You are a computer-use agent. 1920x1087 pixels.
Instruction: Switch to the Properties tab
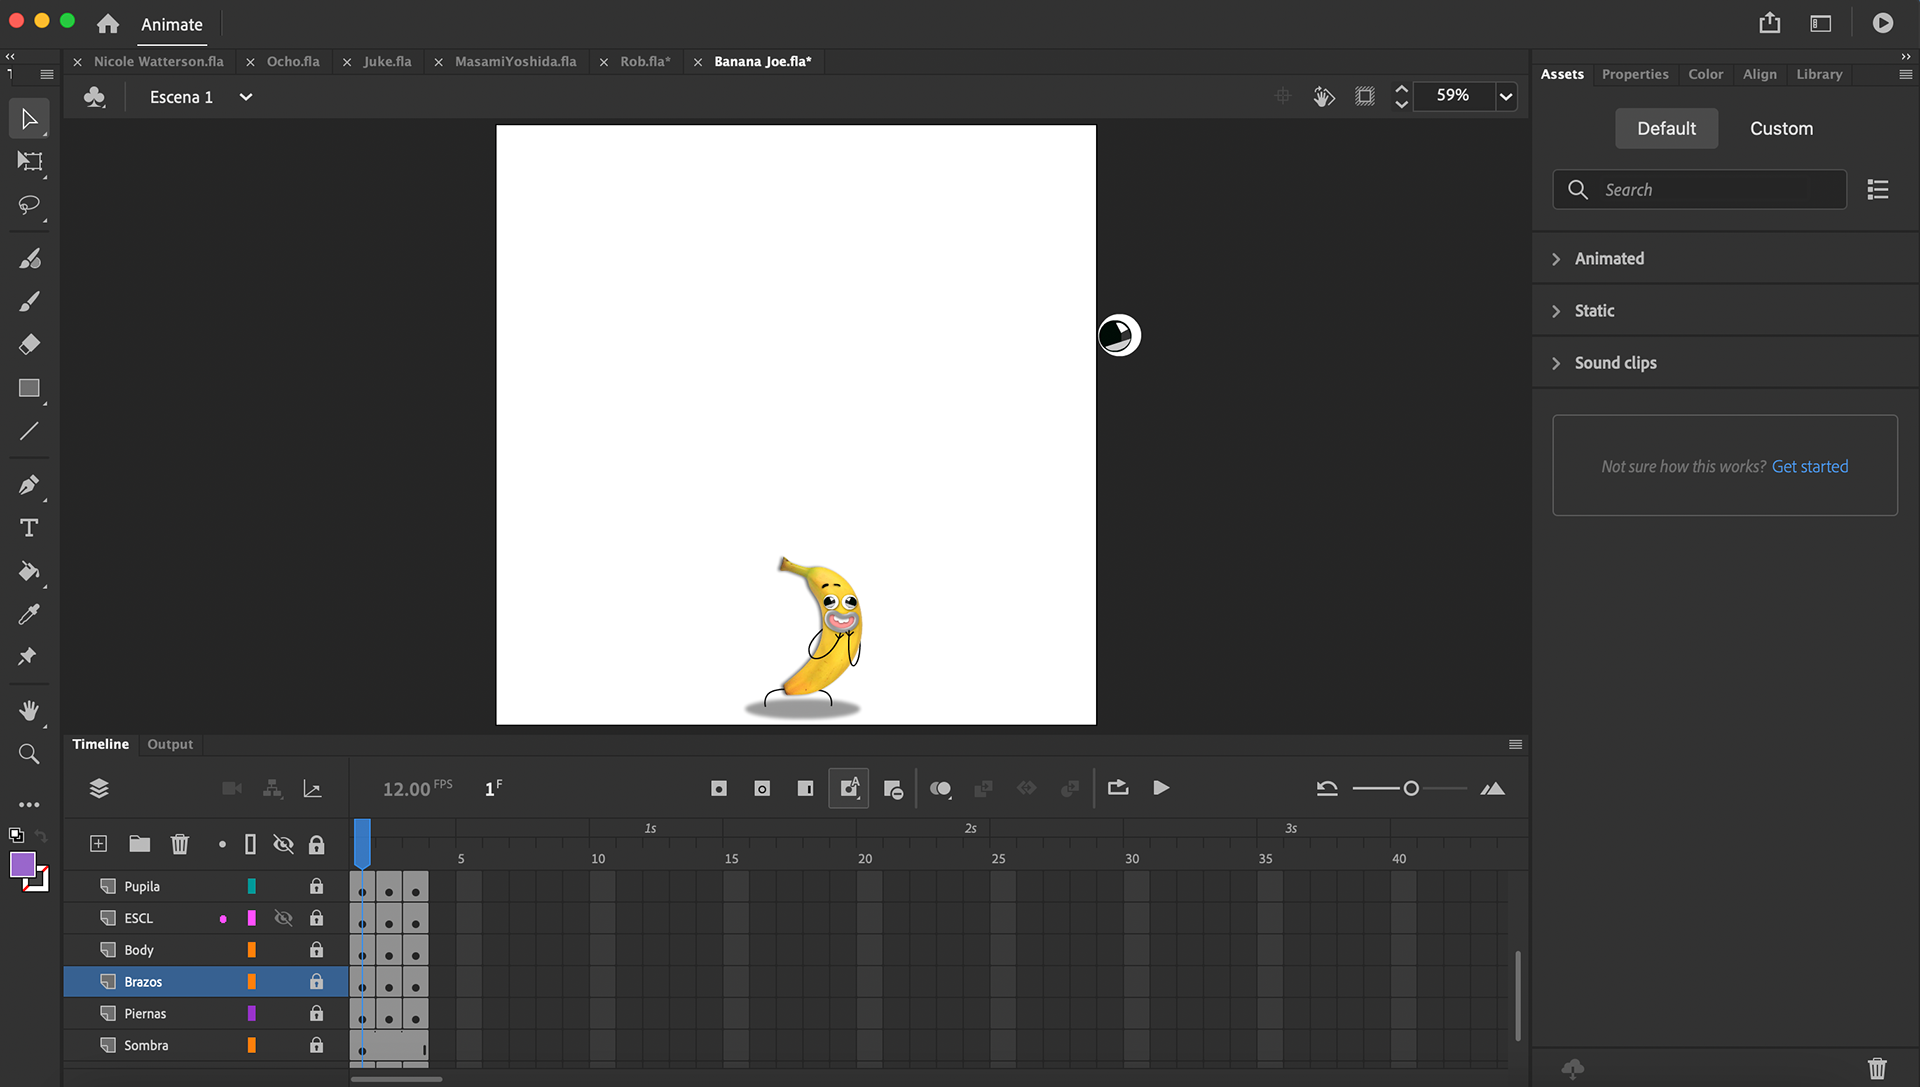[1635, 74]
